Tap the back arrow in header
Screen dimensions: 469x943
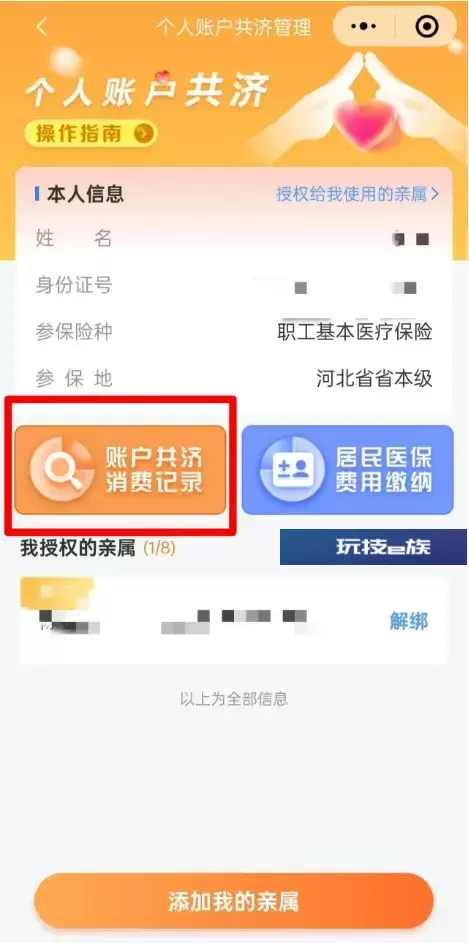click(41, 27)
